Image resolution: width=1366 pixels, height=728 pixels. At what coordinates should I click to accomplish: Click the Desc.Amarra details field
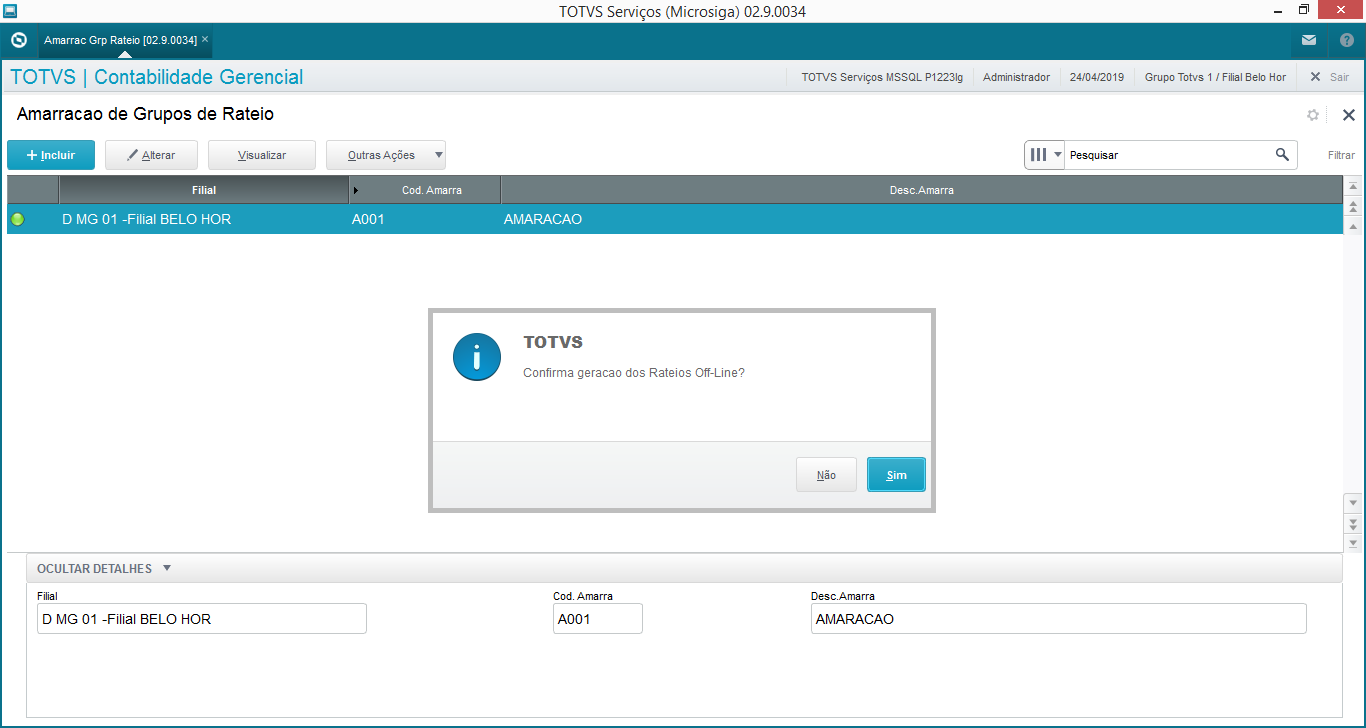point(1059,619)
